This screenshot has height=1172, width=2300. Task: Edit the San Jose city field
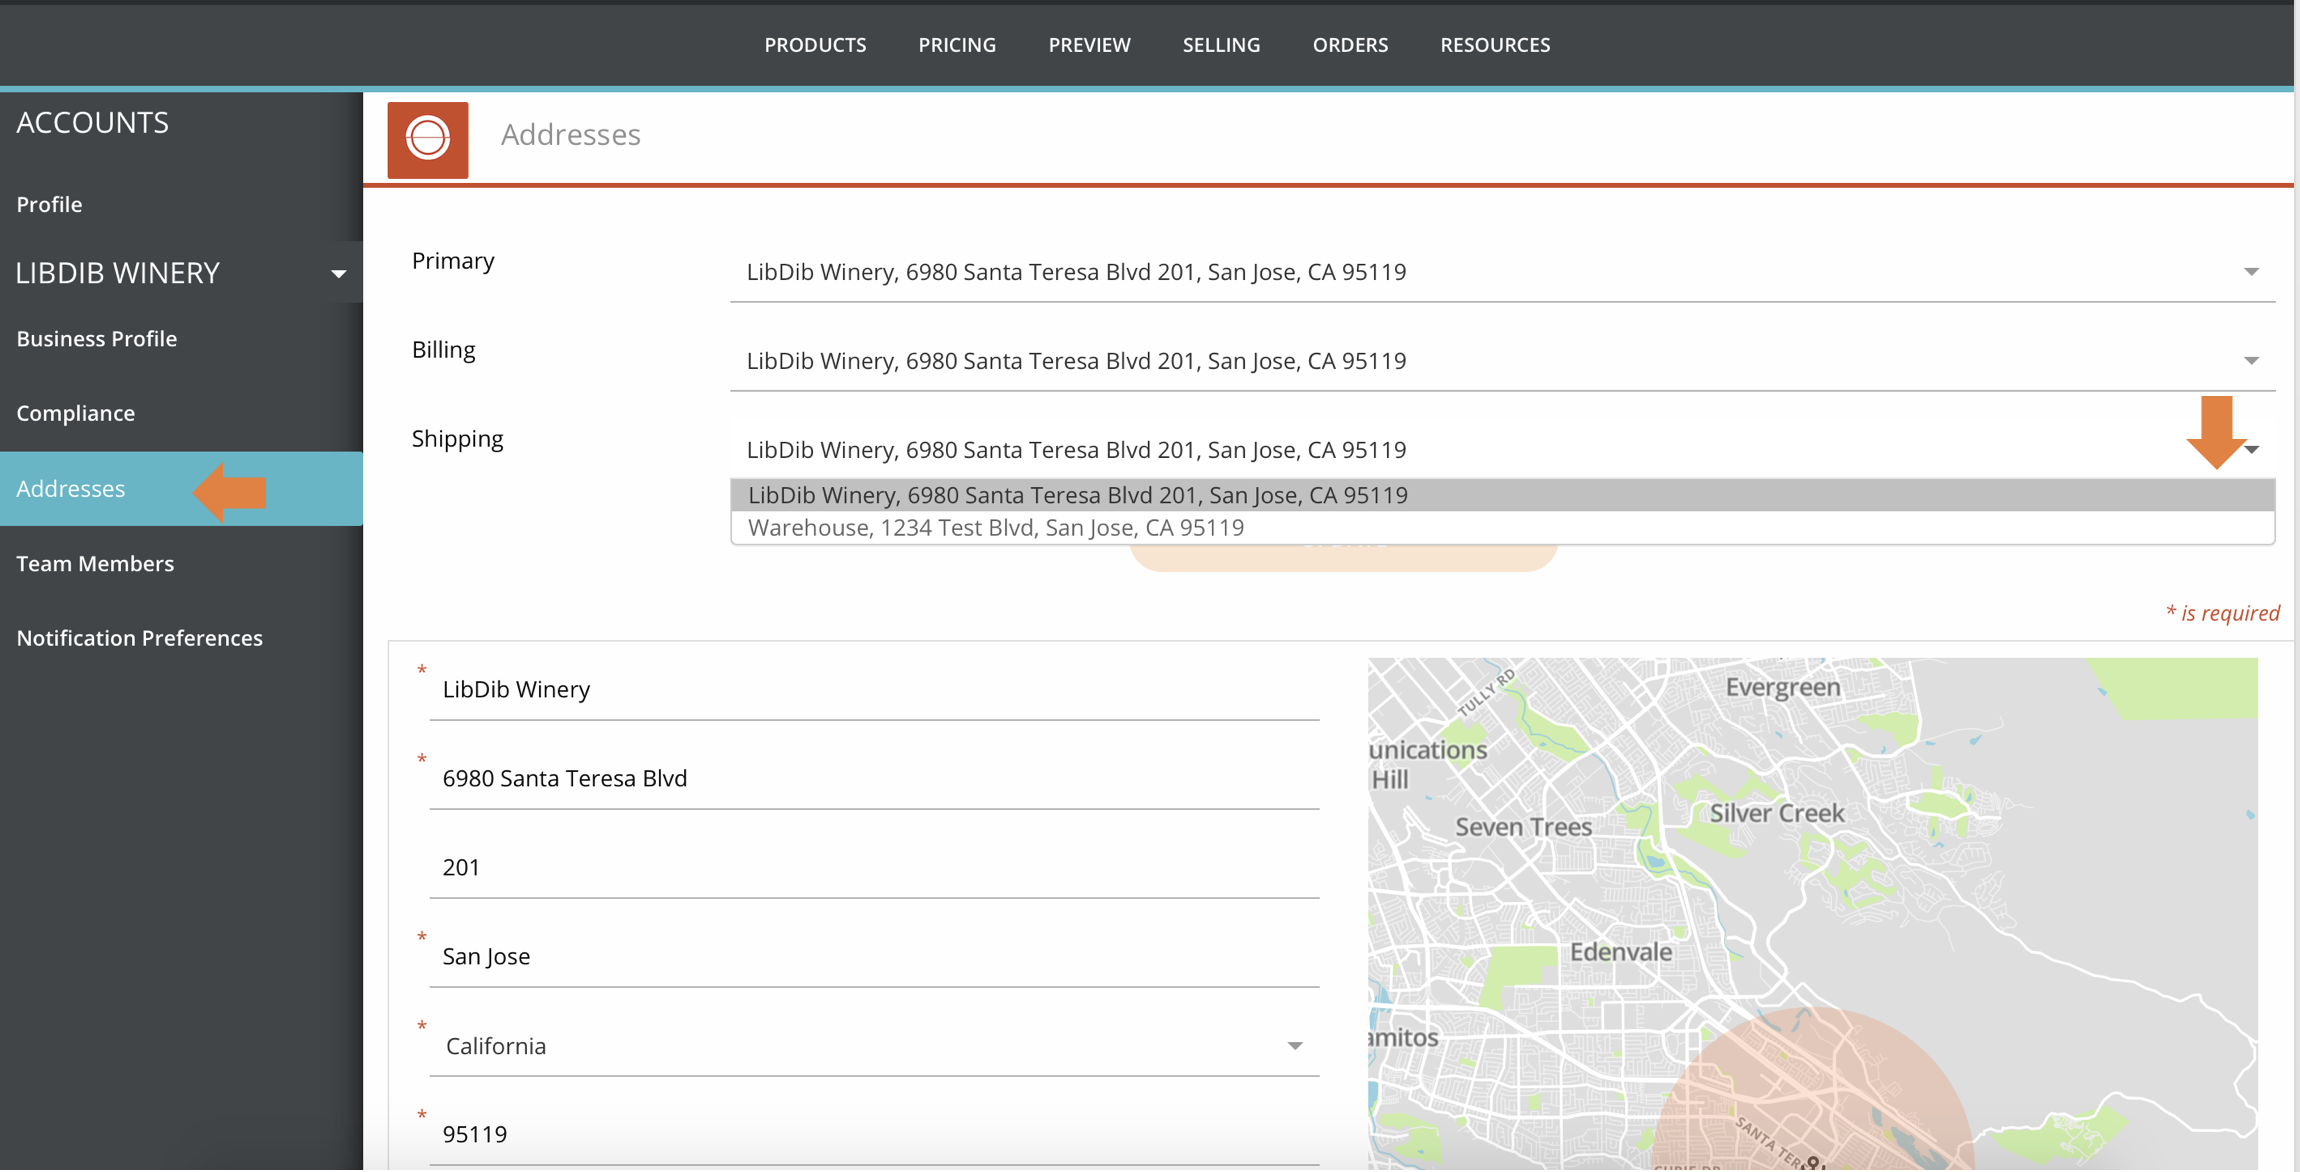(874, 956)
